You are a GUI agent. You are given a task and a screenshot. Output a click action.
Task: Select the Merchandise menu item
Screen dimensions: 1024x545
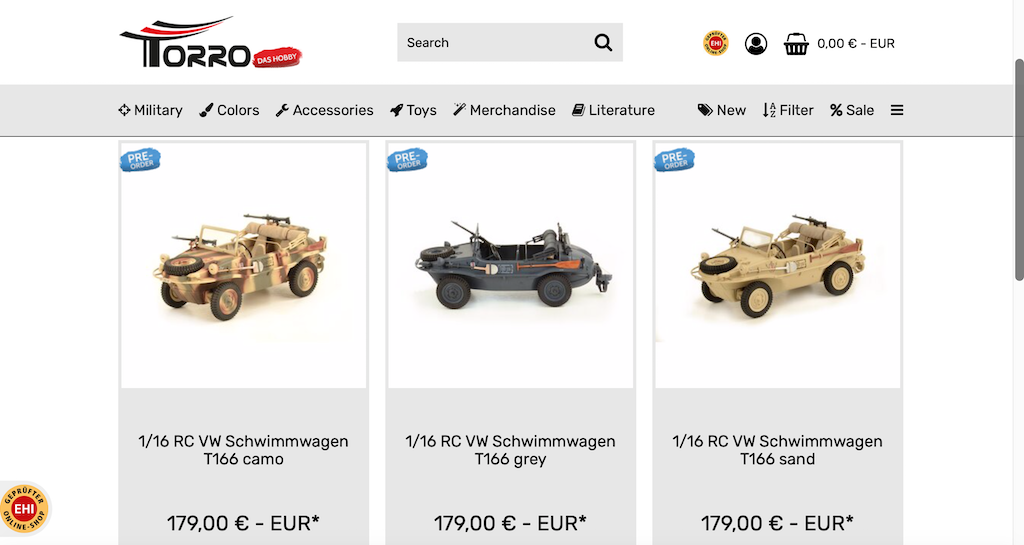504,110
